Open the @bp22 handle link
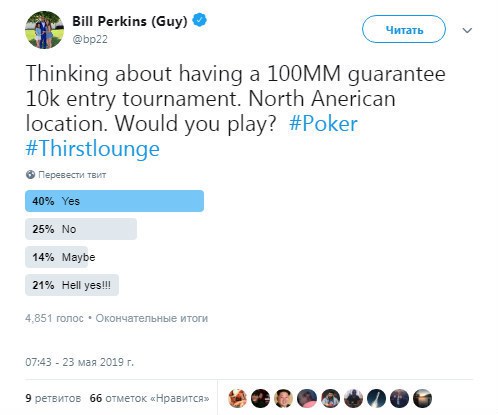The width and height of the screenshot is (498, 415). pos(90,39)
